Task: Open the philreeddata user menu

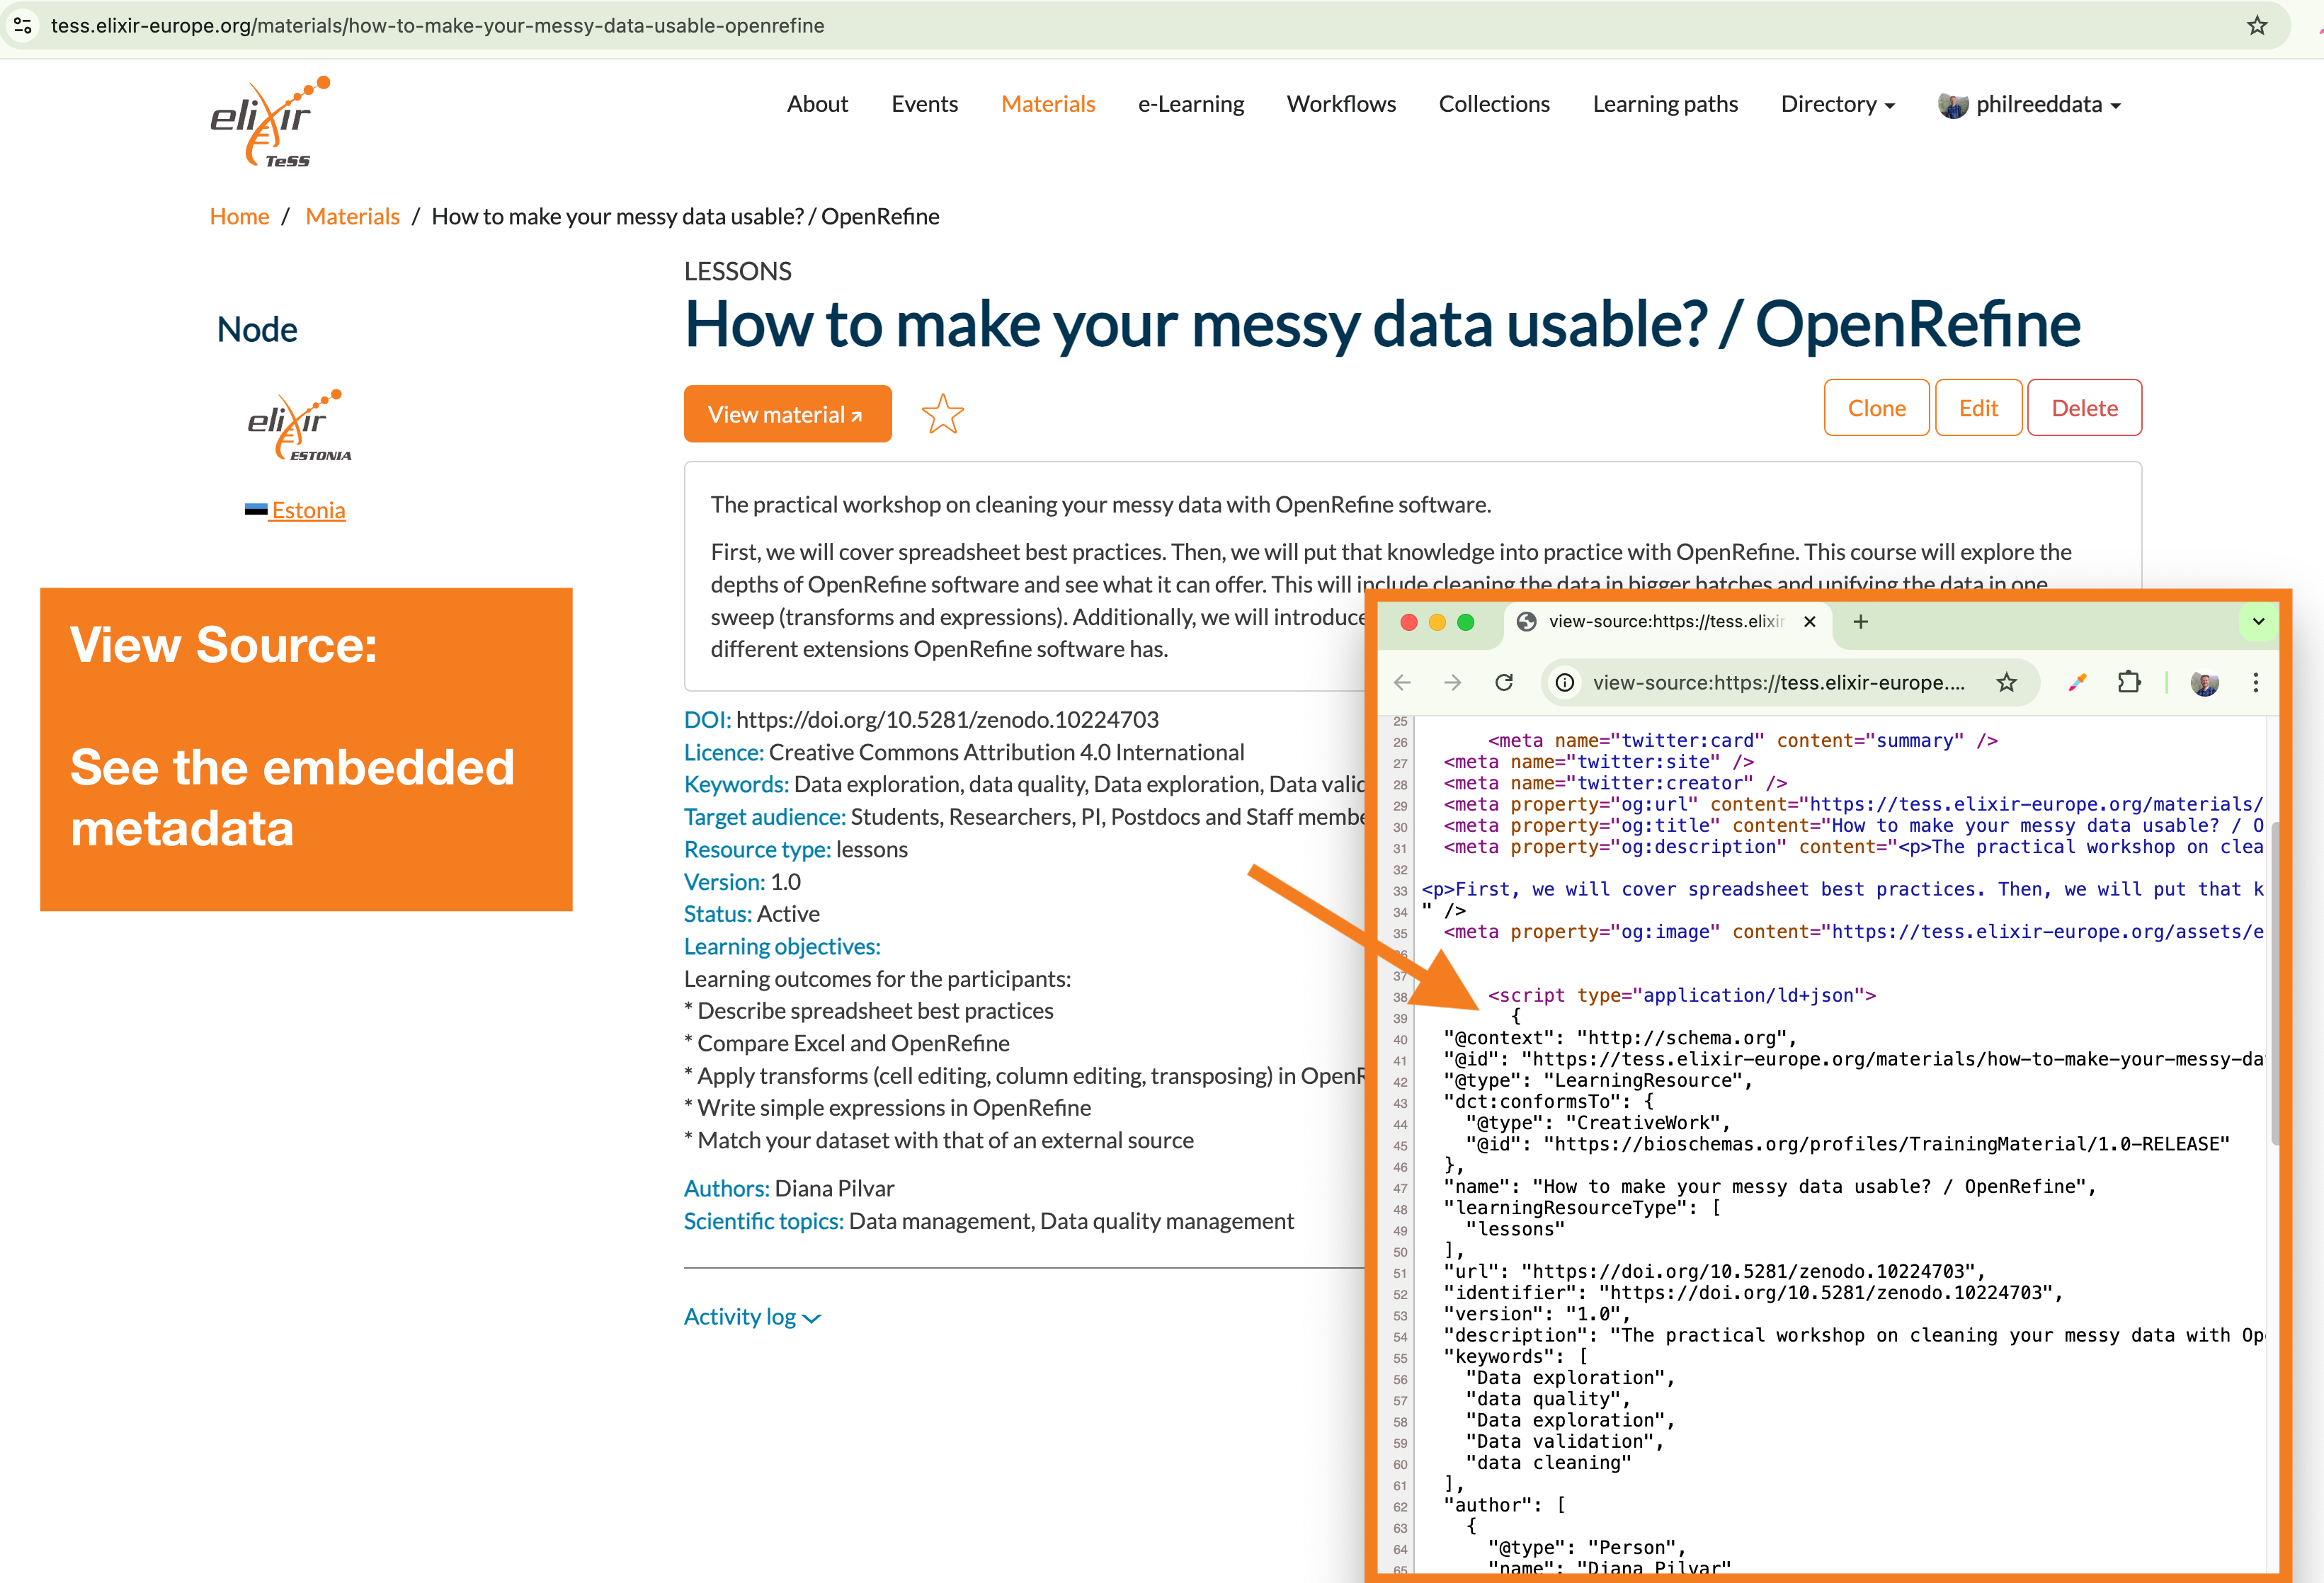Action: [2030, 104]
